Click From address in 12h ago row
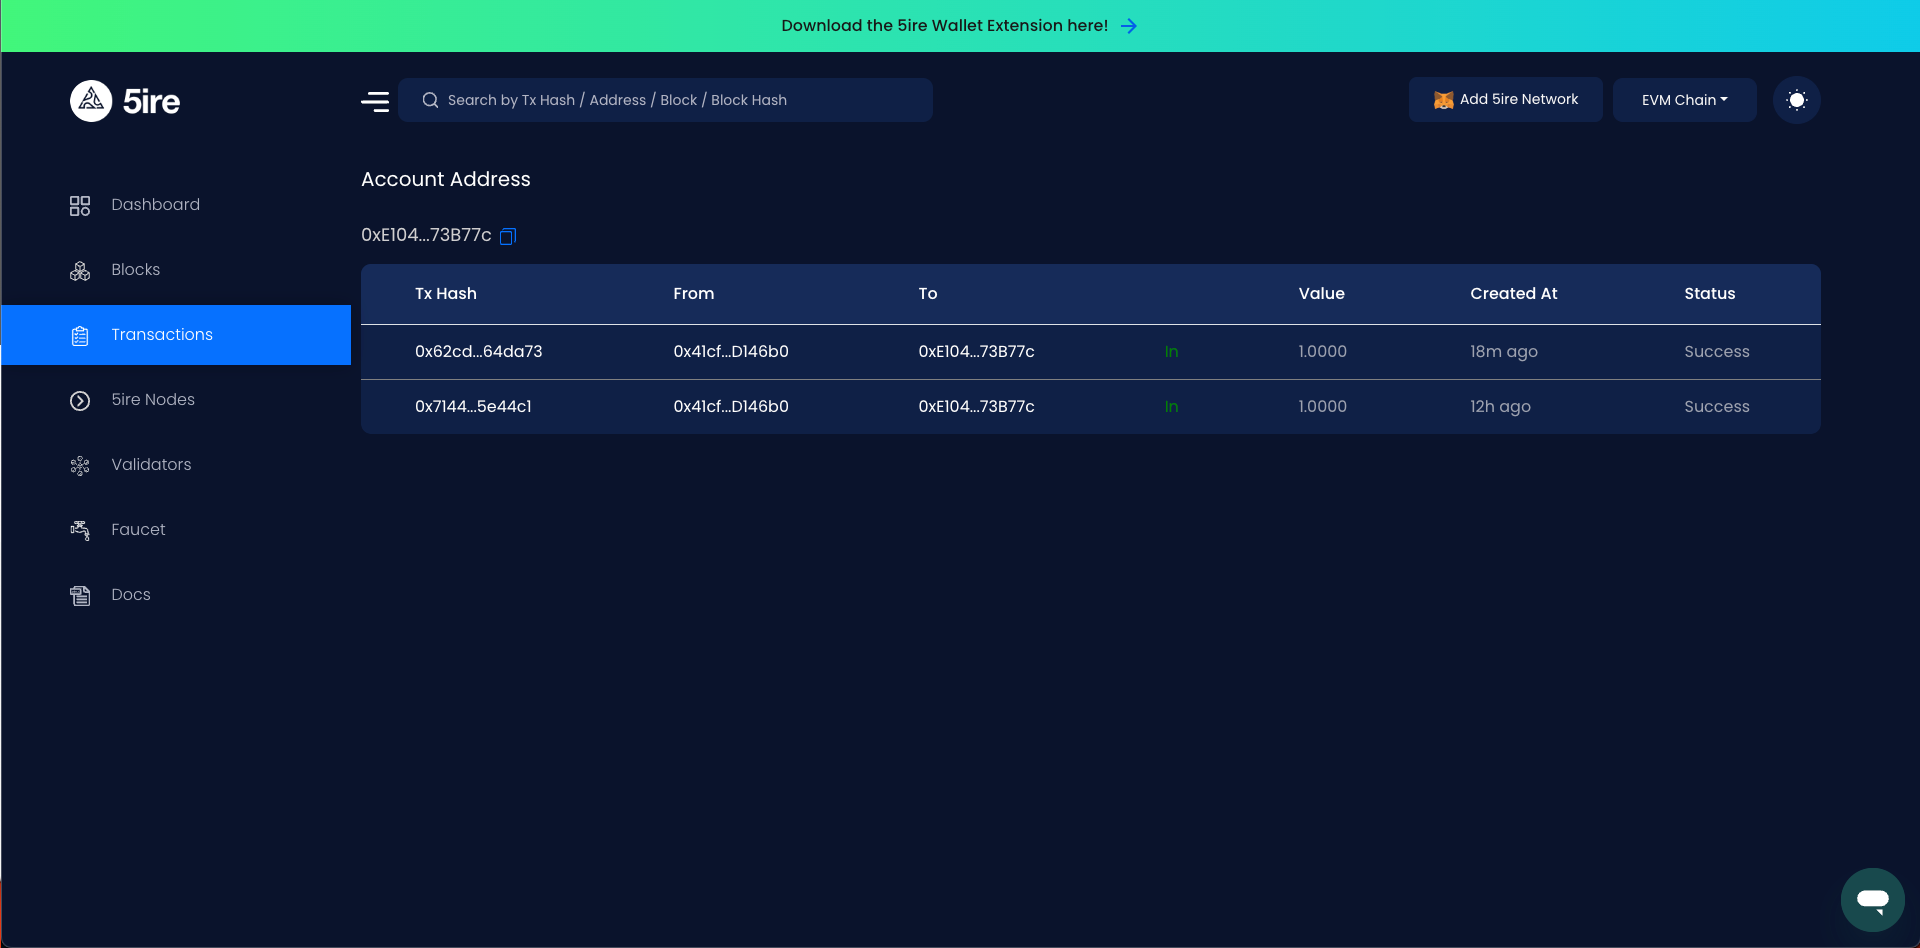The height and width of the screenshot is (948, 1920). (731, 407)
